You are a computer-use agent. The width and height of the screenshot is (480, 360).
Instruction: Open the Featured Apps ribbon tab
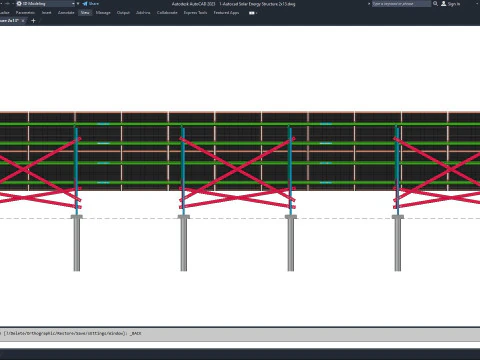[x=226, y=13]
